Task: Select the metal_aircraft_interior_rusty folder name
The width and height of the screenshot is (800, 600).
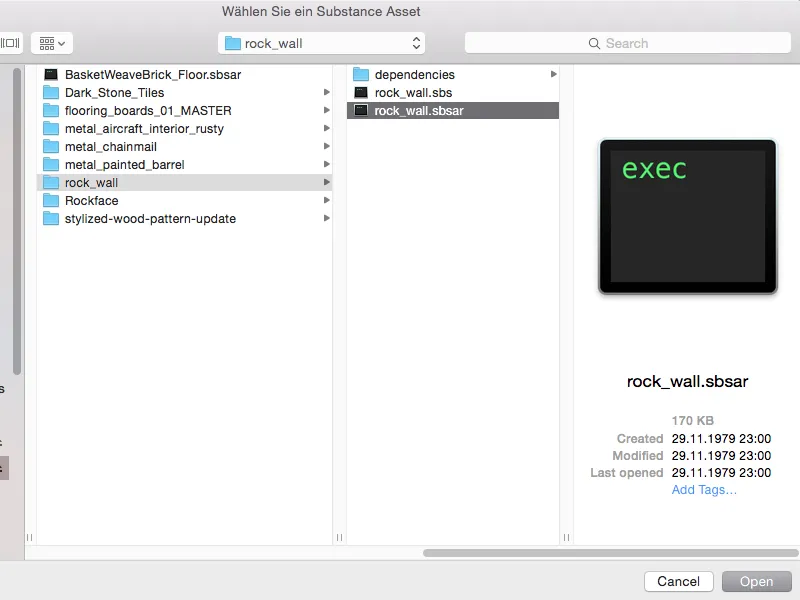Action: point(144,129)
